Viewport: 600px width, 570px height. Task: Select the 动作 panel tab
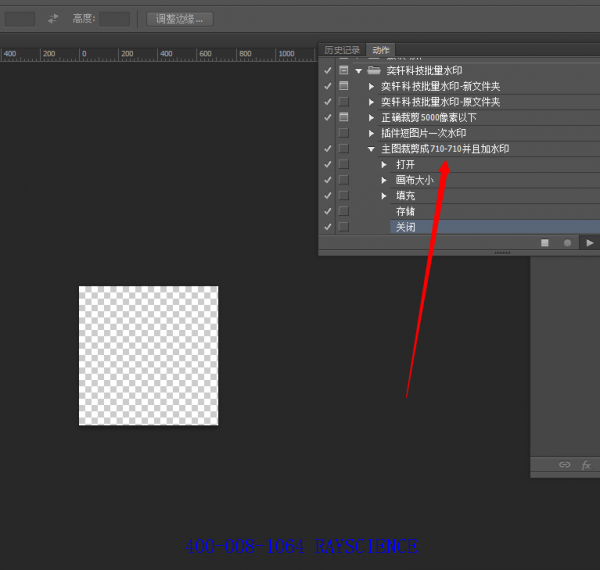pyautogui.click(x=380, y=50)
